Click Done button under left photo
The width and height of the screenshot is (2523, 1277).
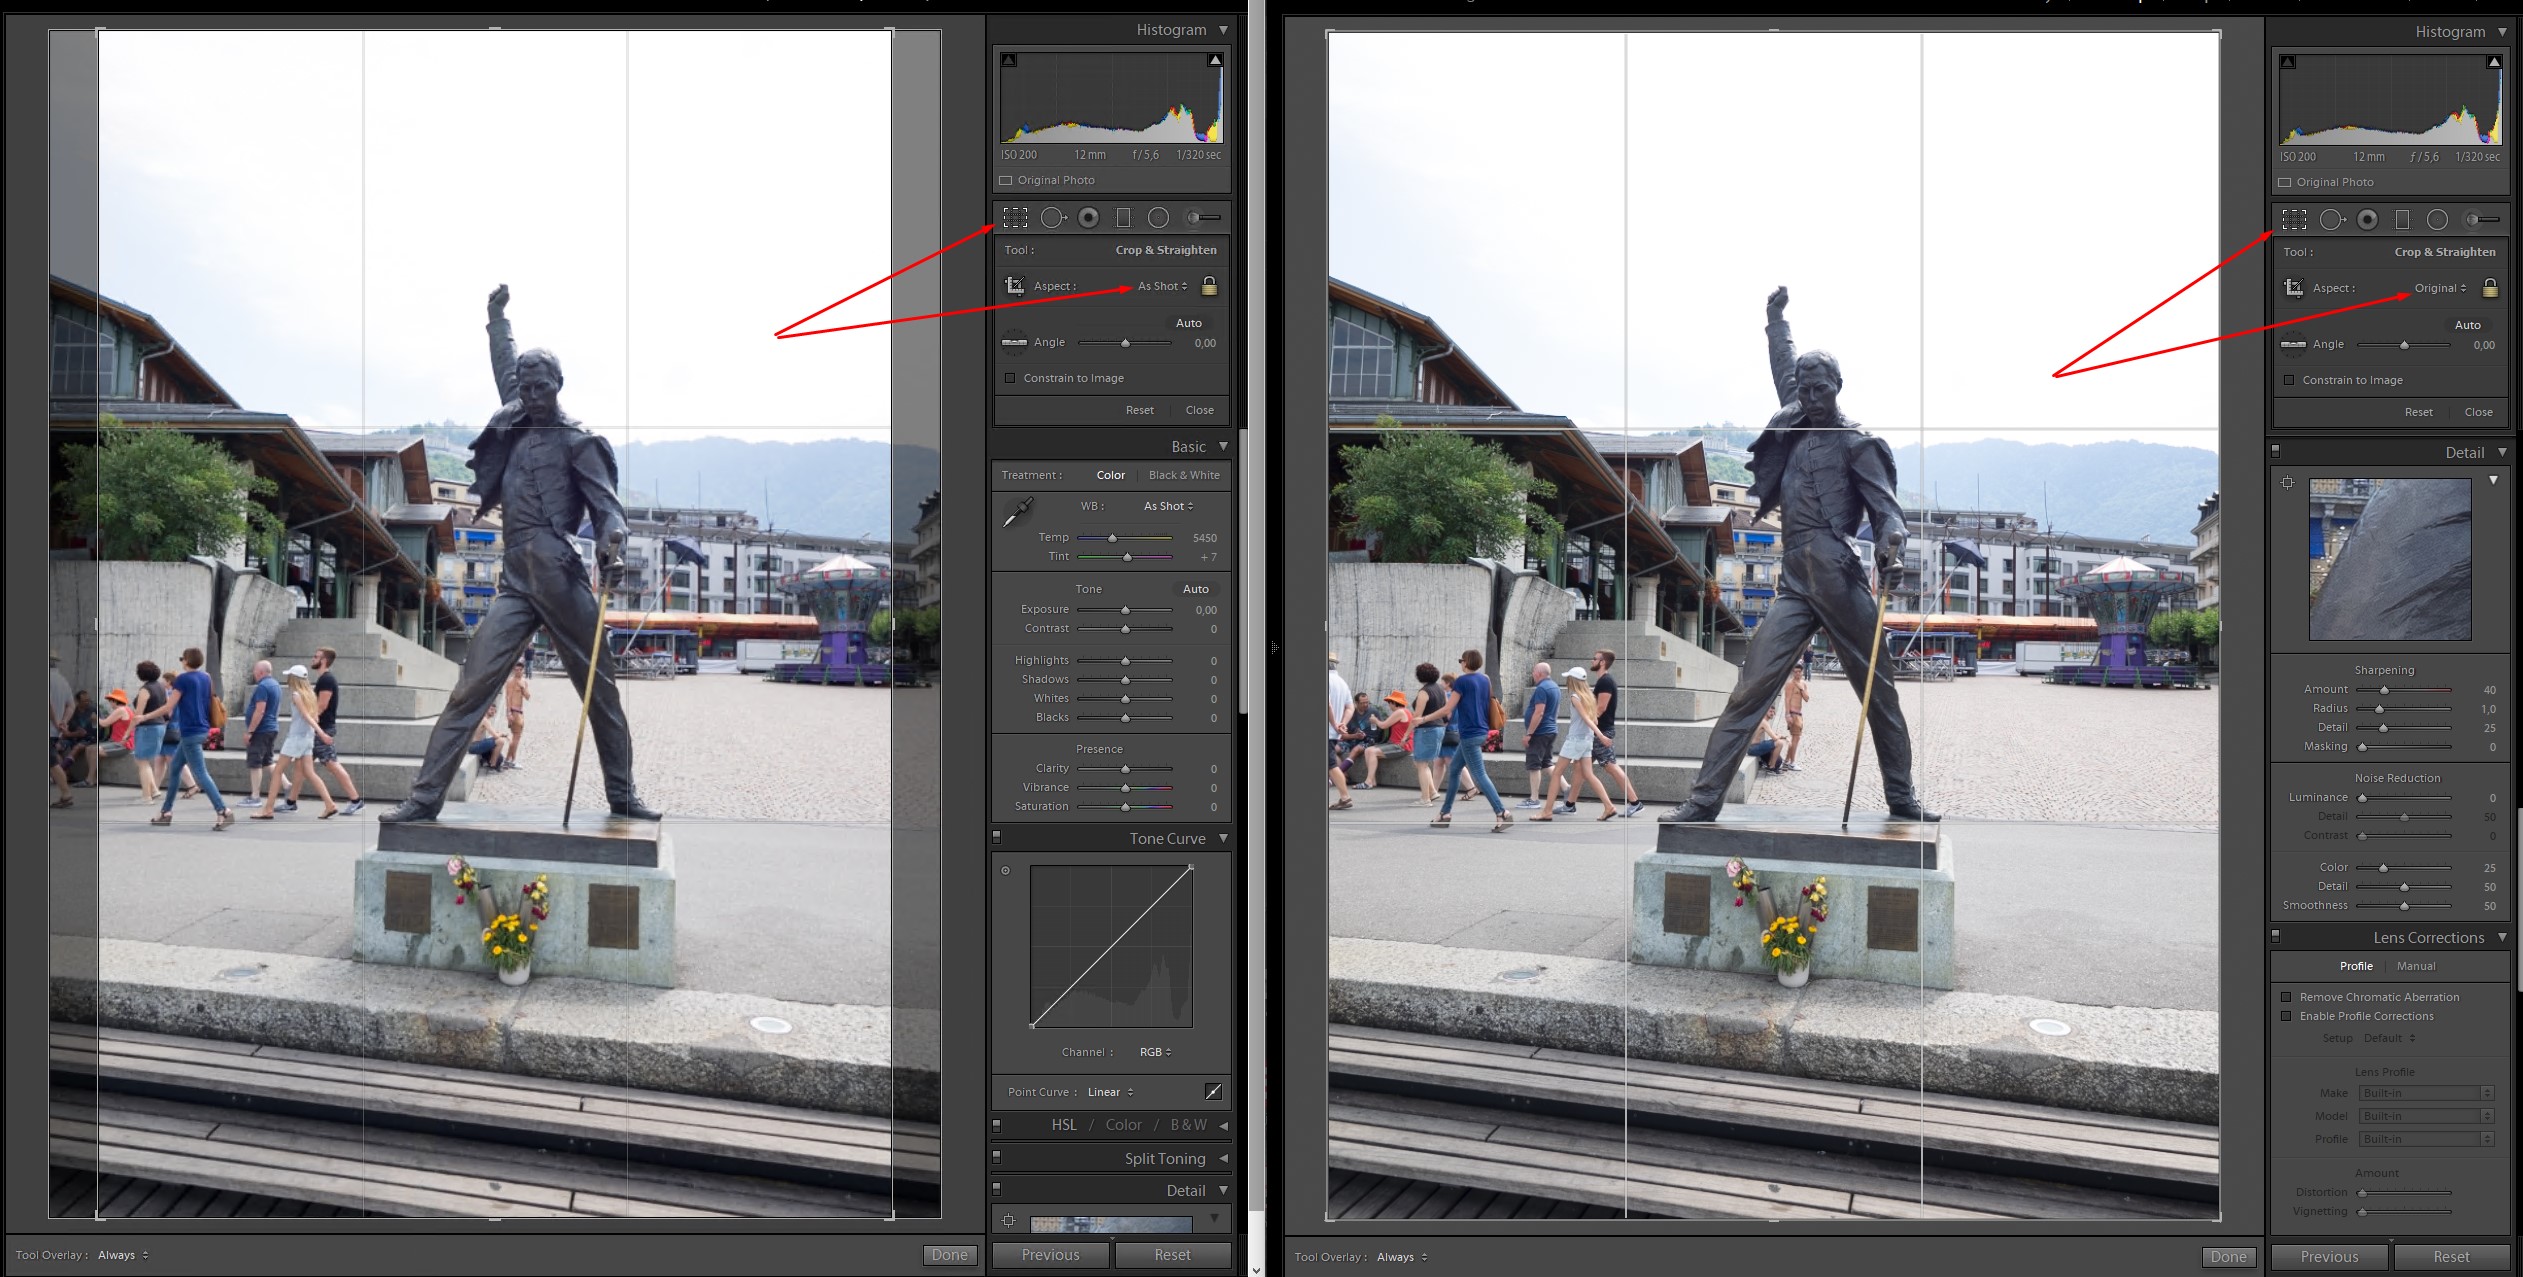[x=949, y=1255]
